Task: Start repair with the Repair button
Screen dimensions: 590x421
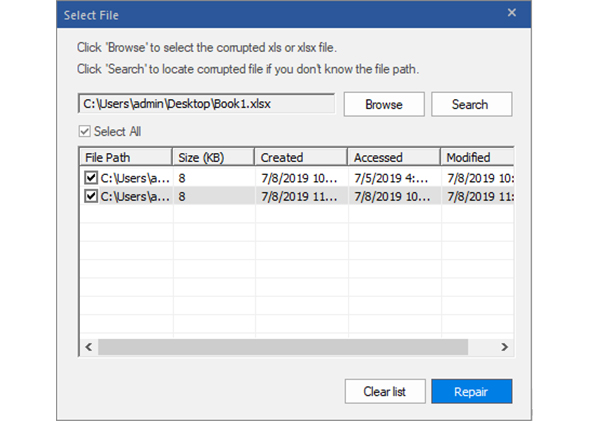Action: [x=471, y=391]
